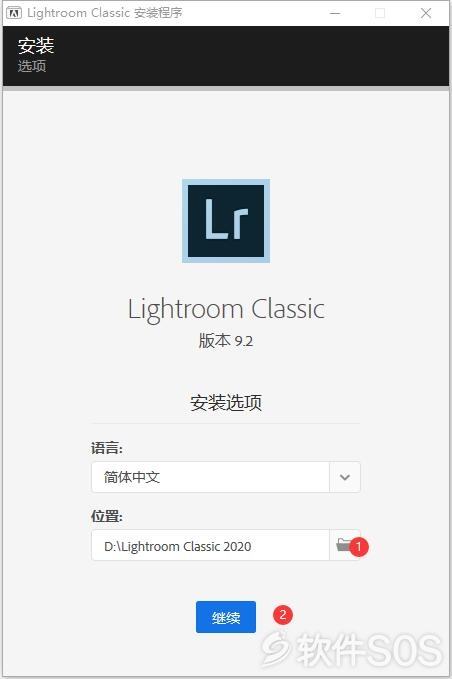Click the red number 2 marker
The image size is (452, 679).
(x=283, y=615)
